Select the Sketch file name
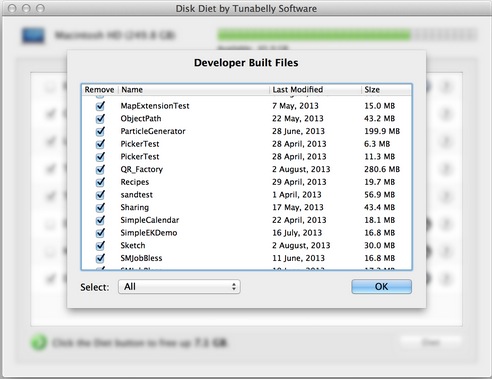 (x=133, y=245)
